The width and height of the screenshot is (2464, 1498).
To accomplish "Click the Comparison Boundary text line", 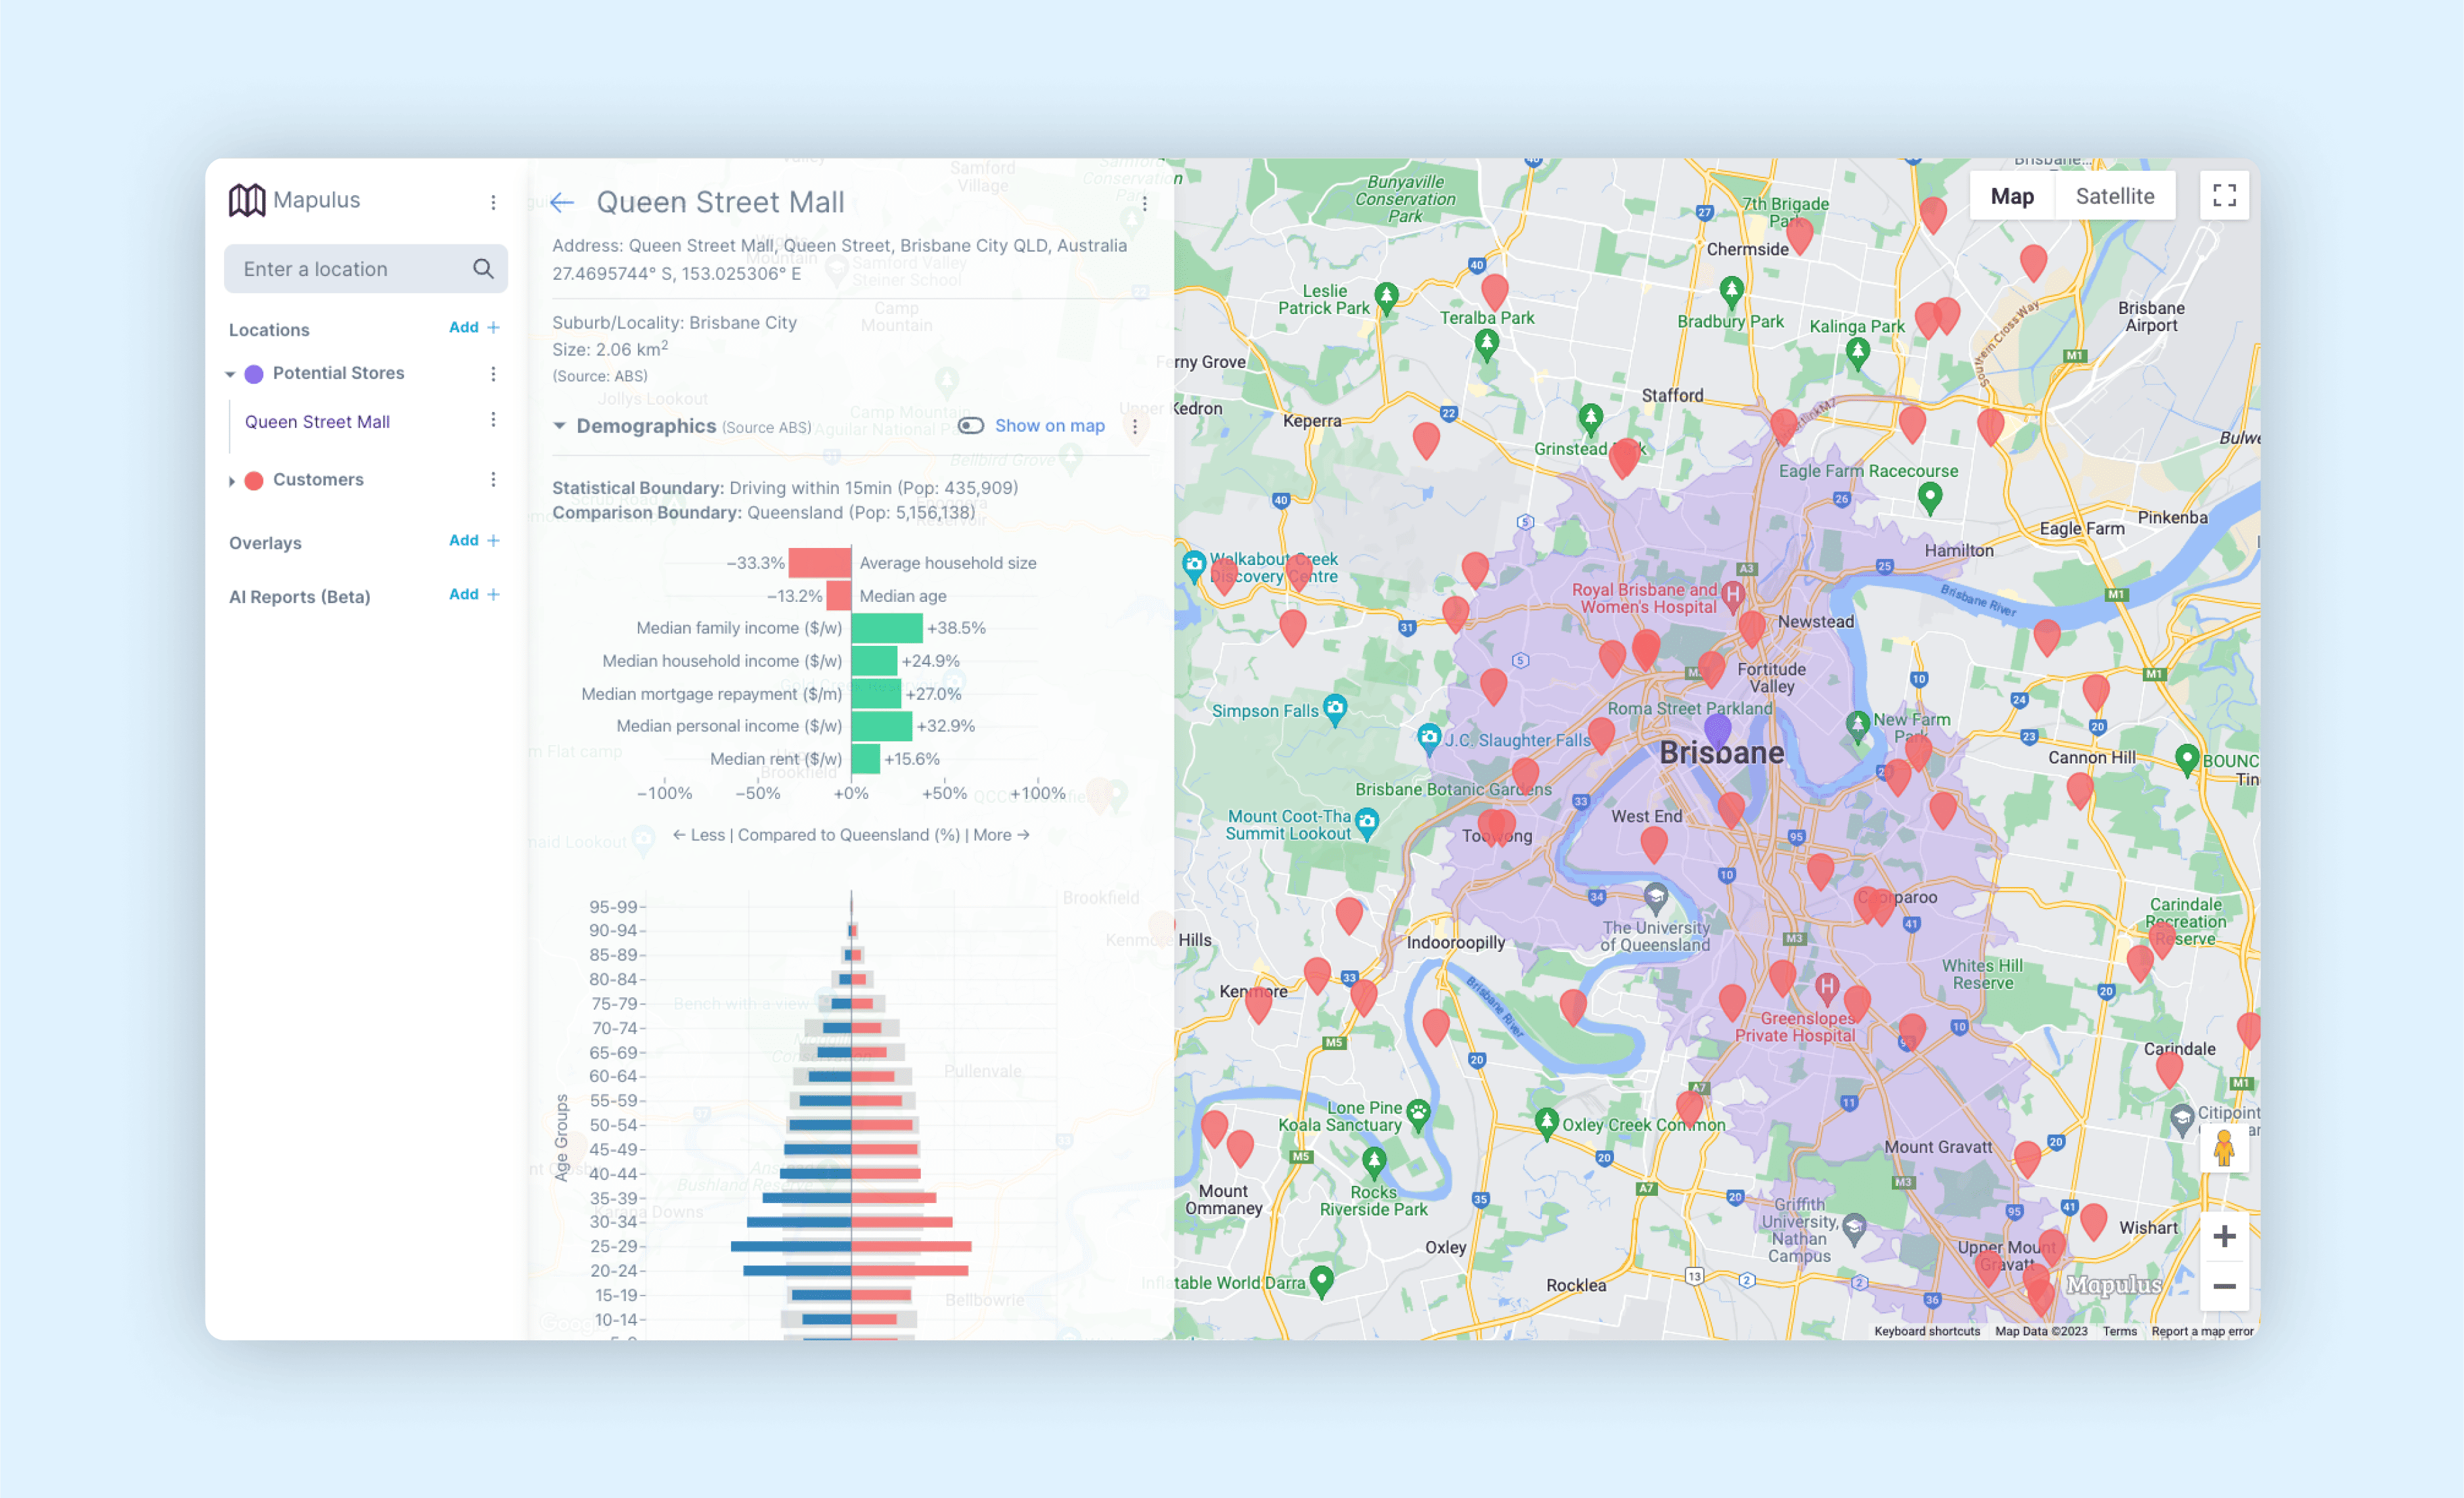I will point(763,513).
